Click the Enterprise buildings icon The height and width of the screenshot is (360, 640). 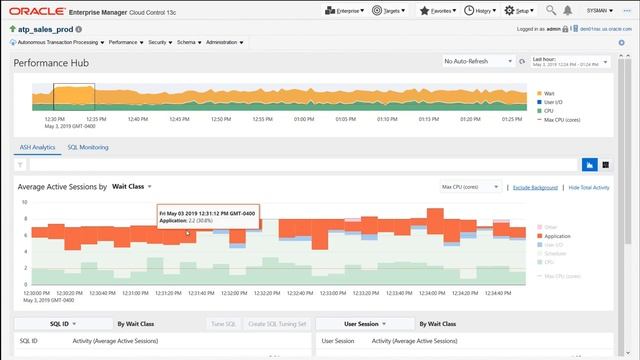(330, 11)
